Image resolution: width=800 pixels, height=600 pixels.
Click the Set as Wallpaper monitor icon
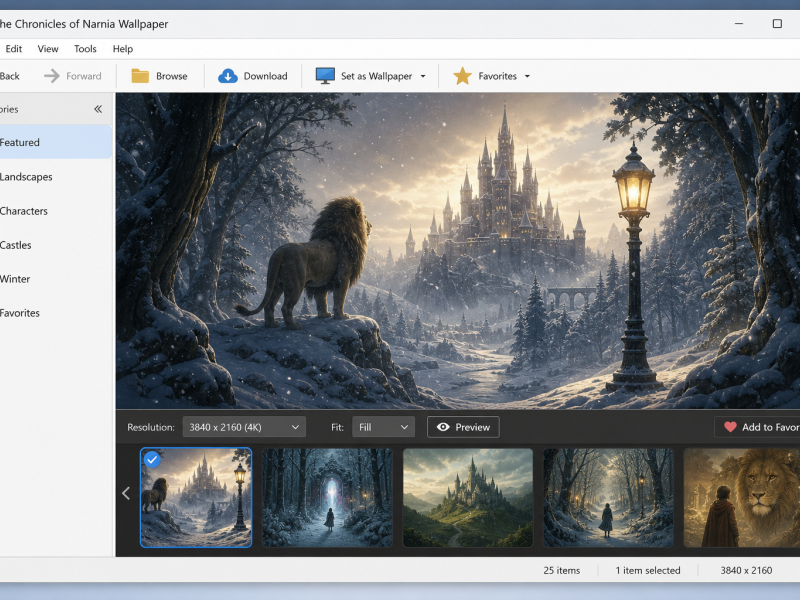(x=325, y=76)
